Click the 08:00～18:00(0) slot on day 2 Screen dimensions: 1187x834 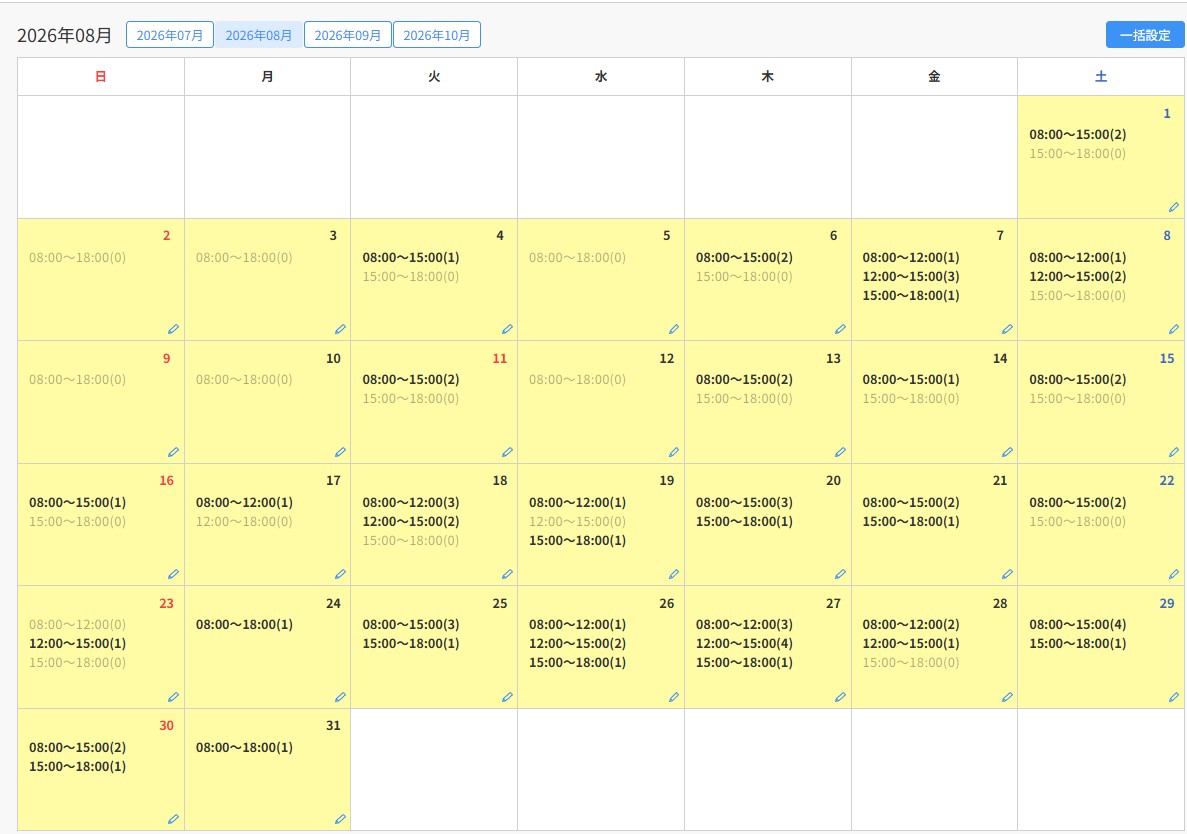pos(77,257)
